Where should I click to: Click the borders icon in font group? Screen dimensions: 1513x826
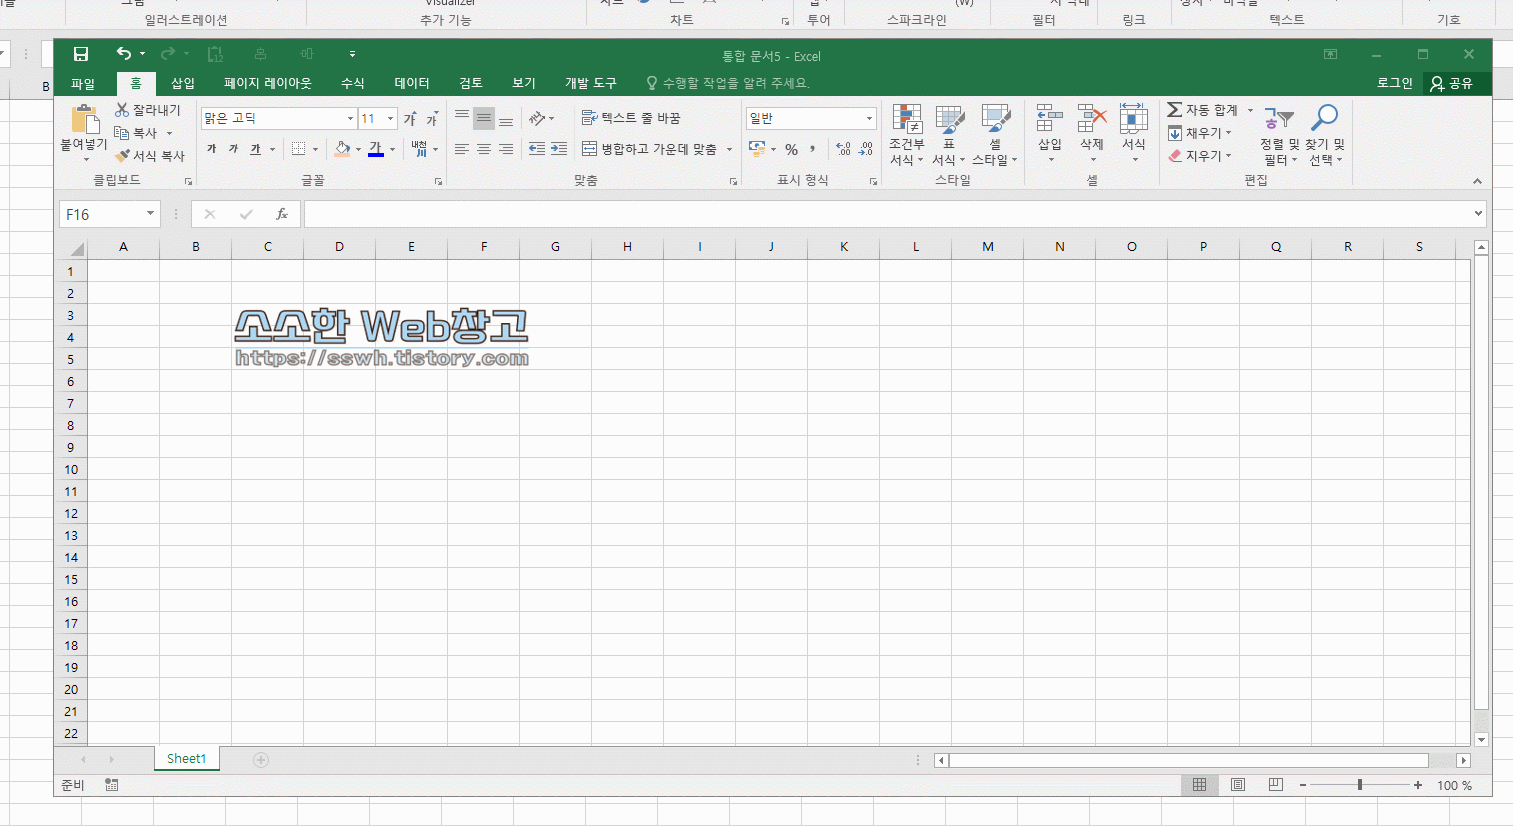[x=298, y=149]
